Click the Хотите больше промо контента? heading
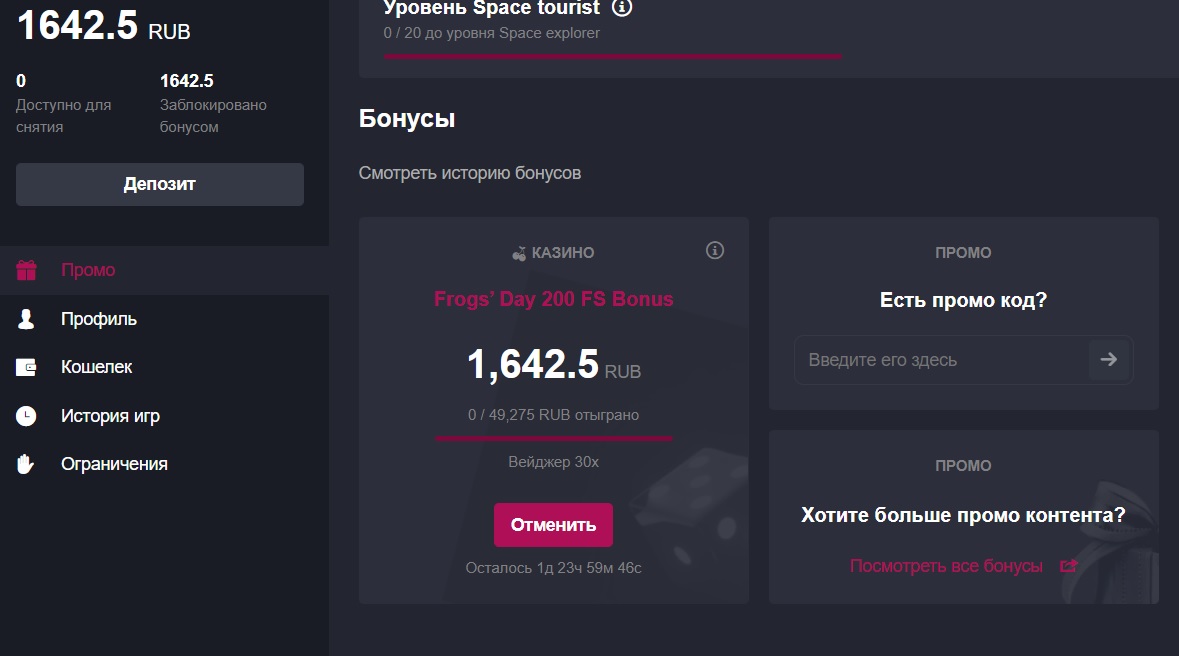Image resolution: width=1179 pixels, height=656 pixels. click(963, 515)
